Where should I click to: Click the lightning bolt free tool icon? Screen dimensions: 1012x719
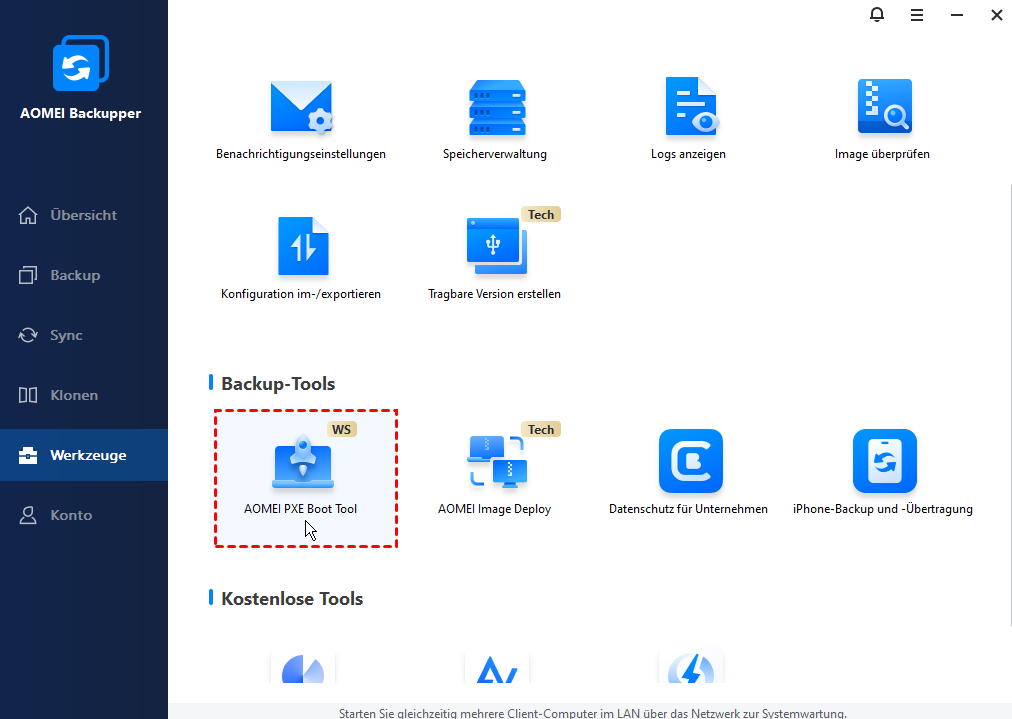691,668
